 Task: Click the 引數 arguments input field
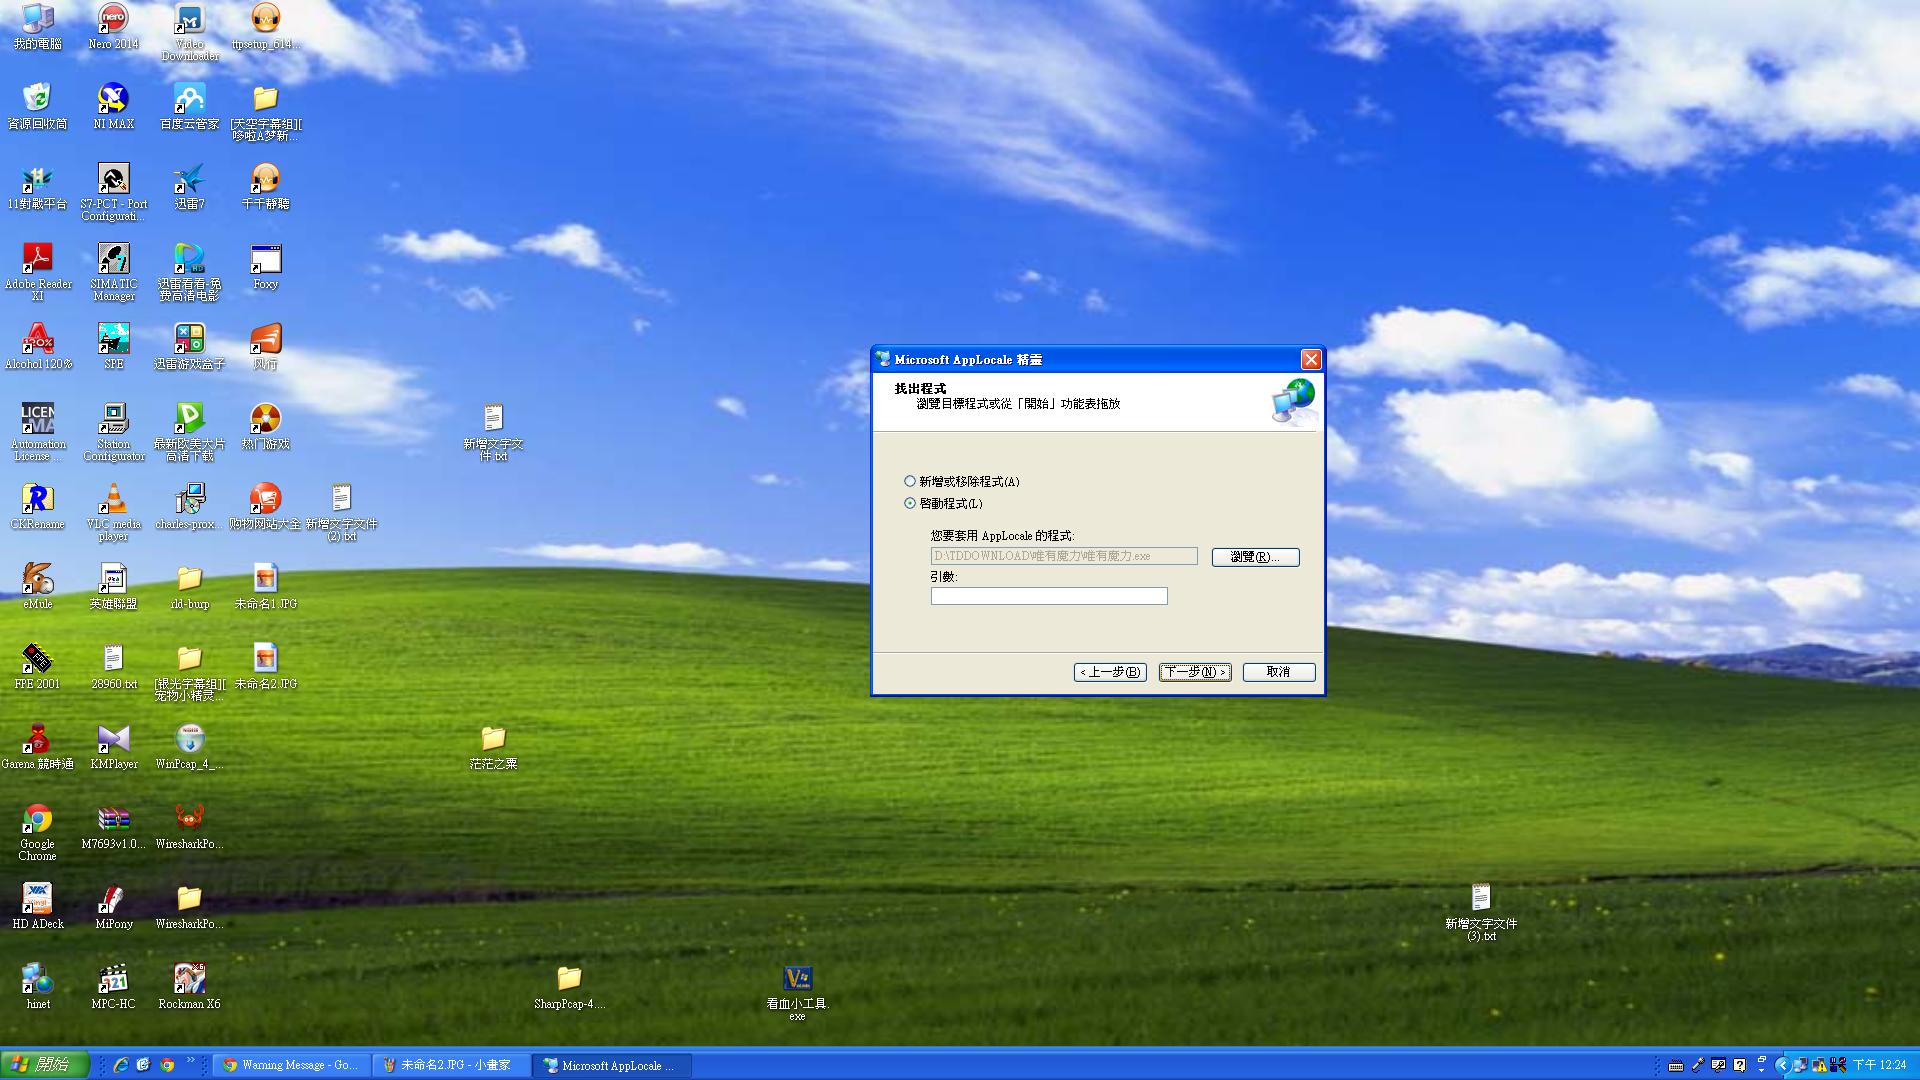[1048, 596]
